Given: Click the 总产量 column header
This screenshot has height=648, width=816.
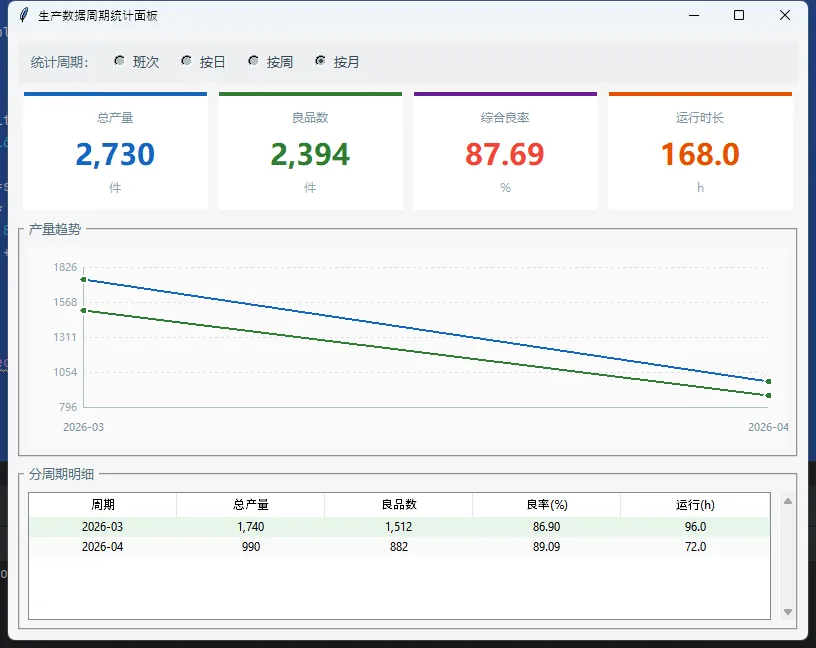Looking at the screenshot, I should (x=250, y=504).
